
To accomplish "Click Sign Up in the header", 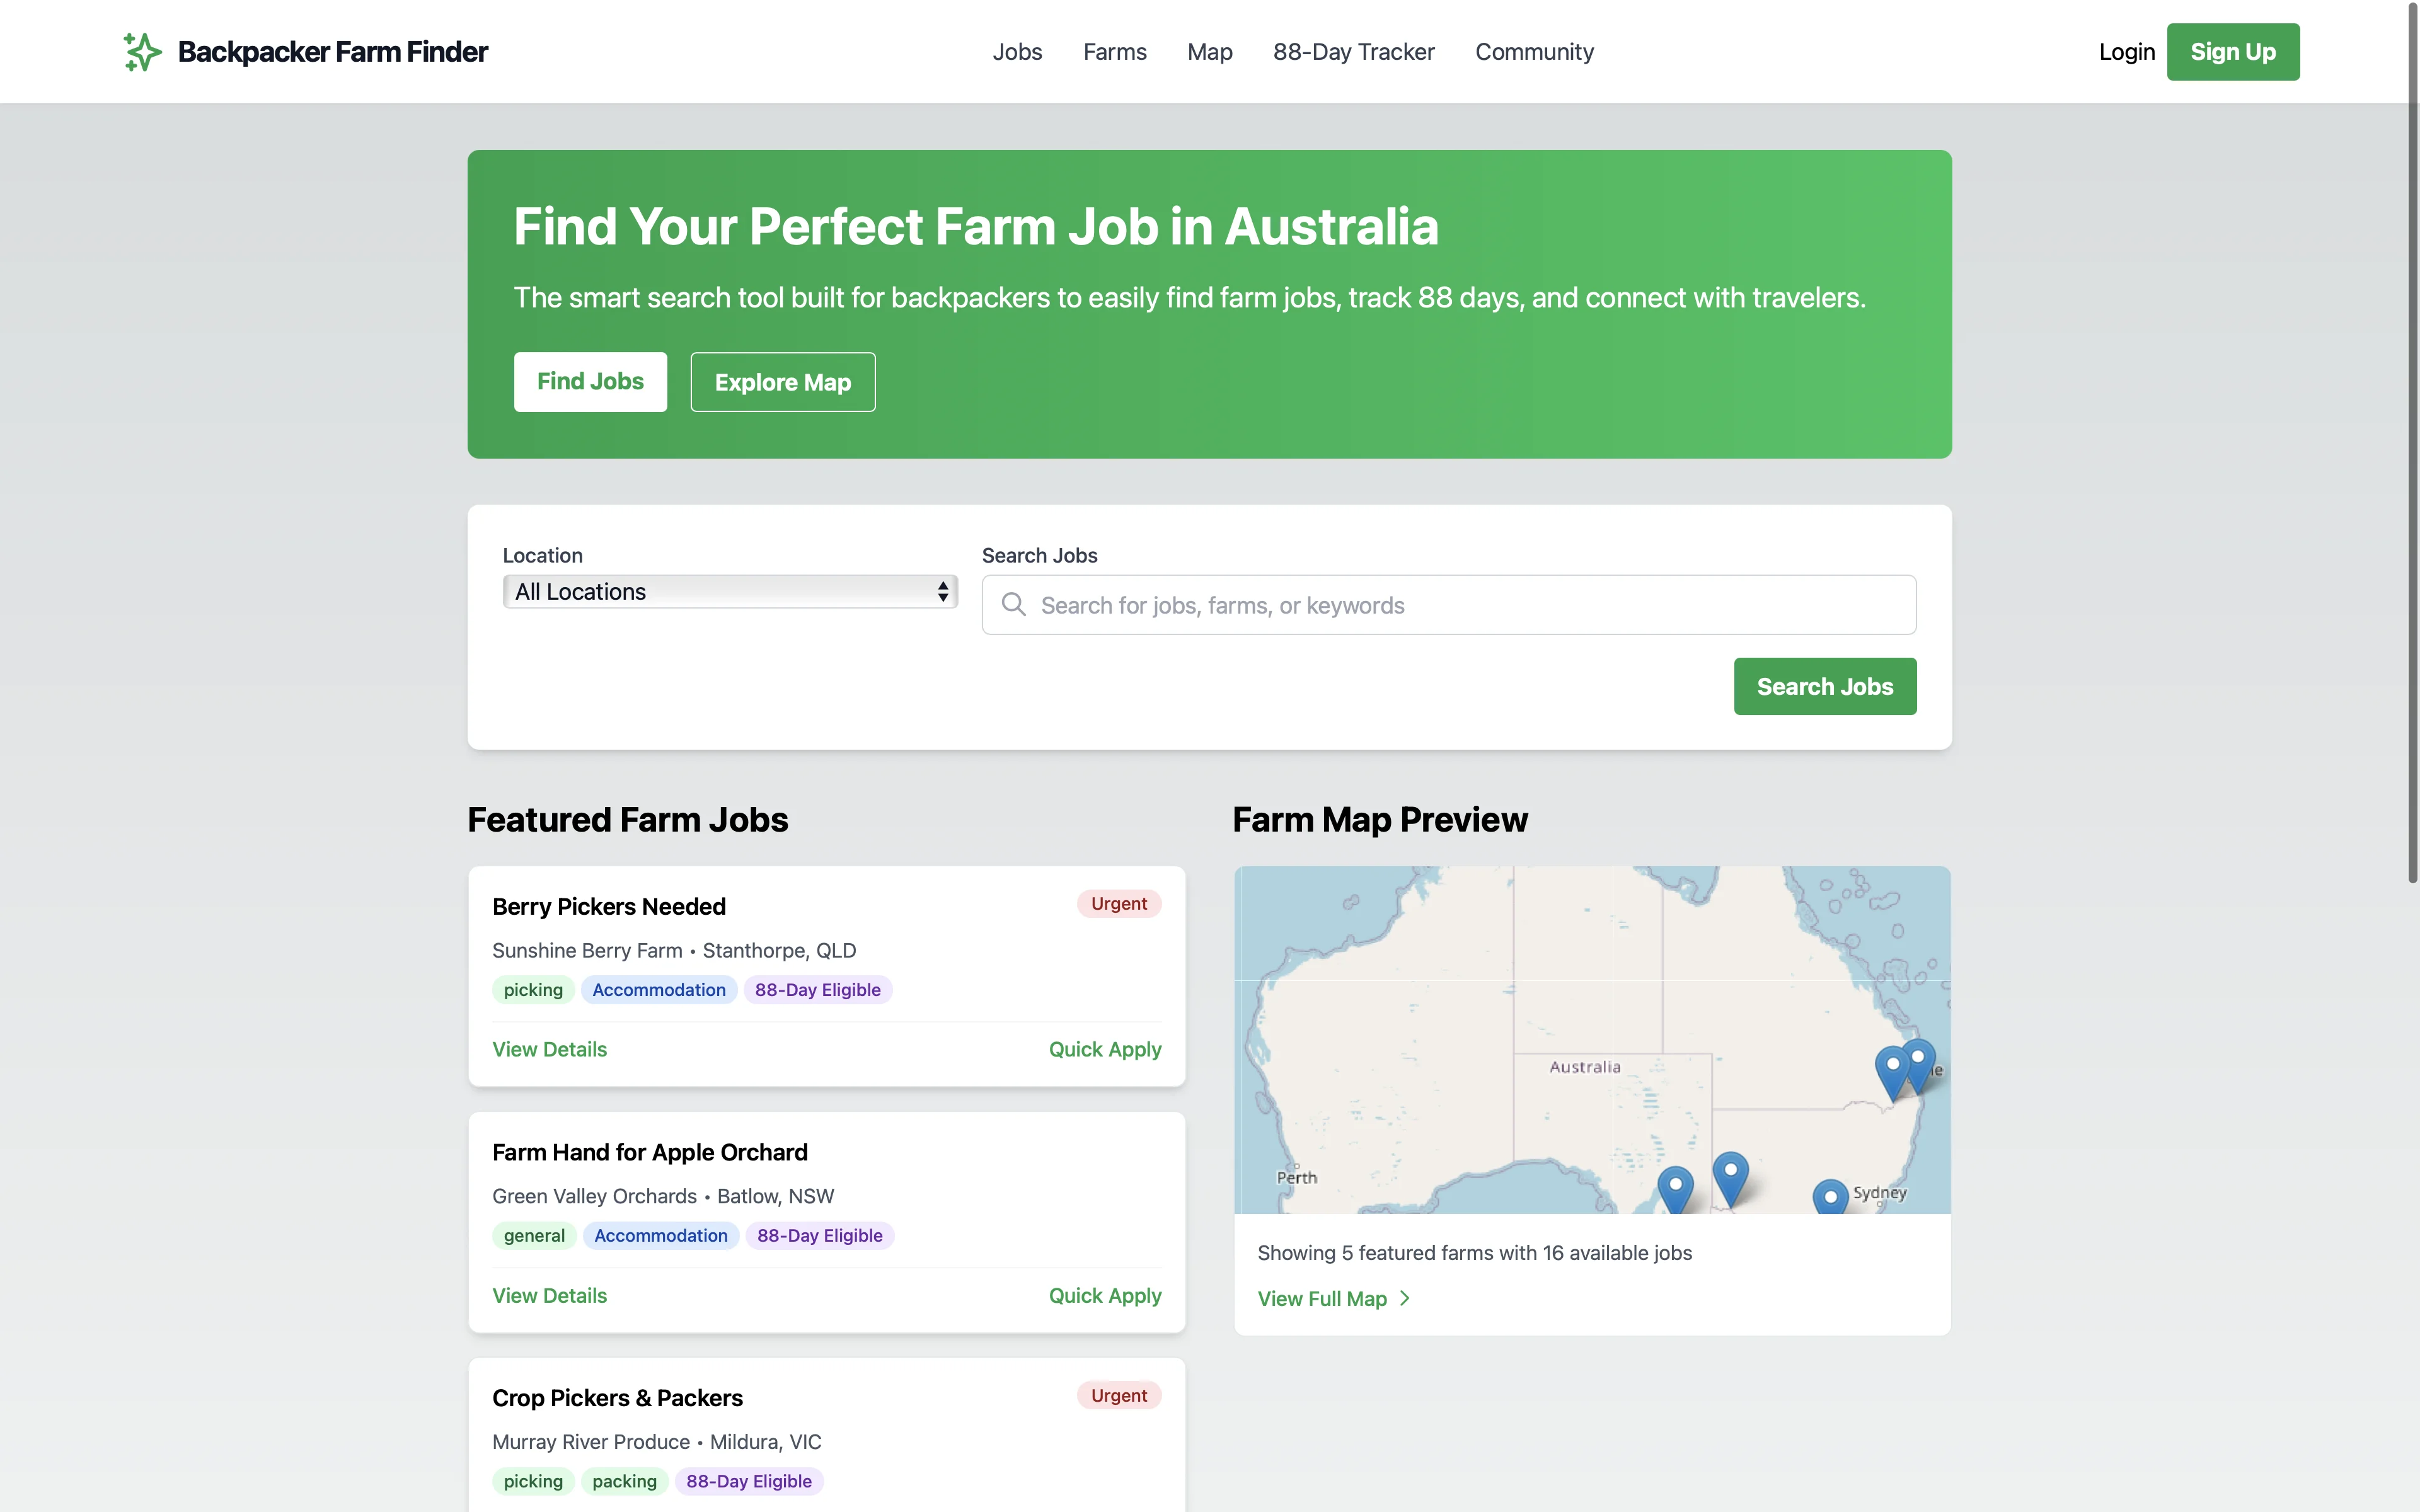I will pos(2233,51).
